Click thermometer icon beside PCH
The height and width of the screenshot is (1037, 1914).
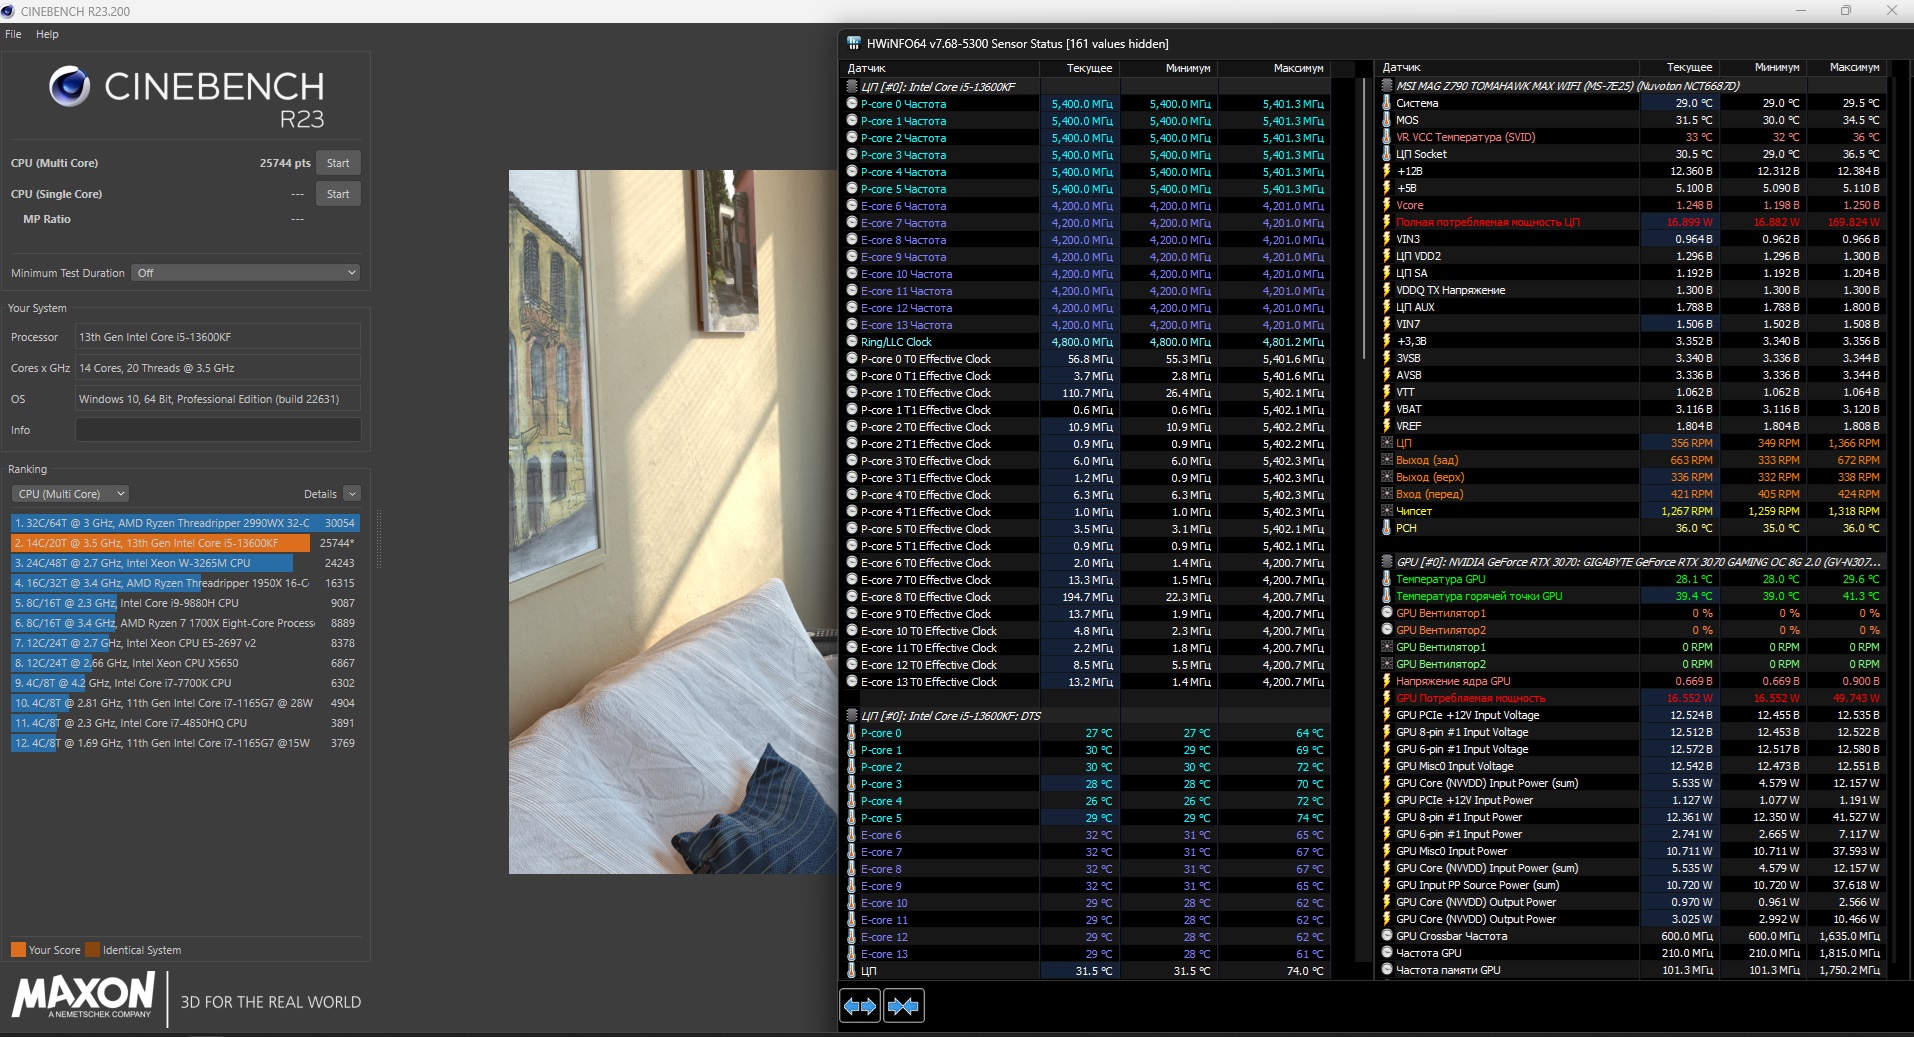click(x=1387, y=528)
